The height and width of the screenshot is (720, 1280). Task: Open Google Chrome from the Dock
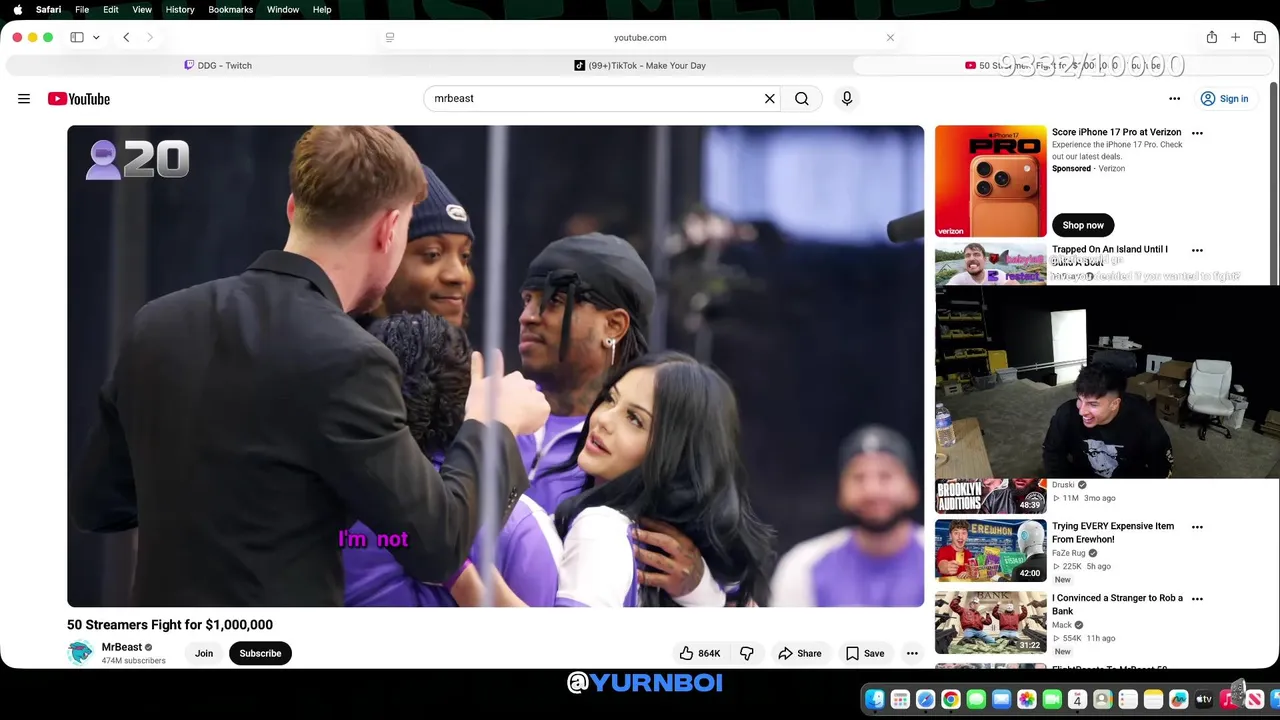[951, 699]
